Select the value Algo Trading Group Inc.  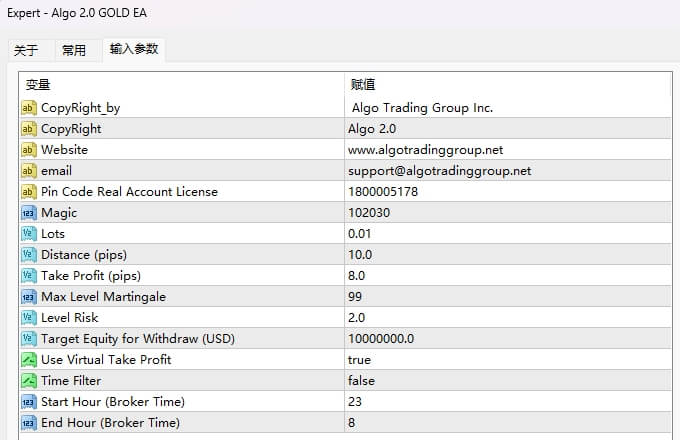422,108
